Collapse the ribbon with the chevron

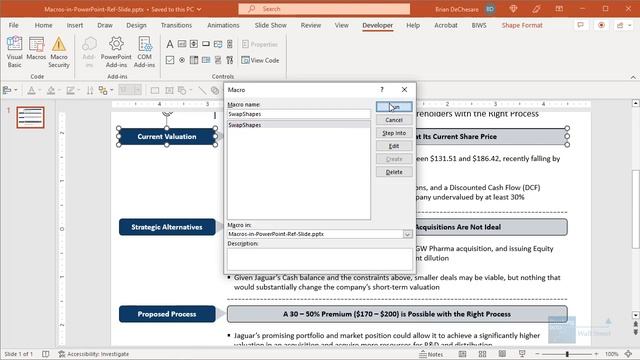click(x=633, y=77)
